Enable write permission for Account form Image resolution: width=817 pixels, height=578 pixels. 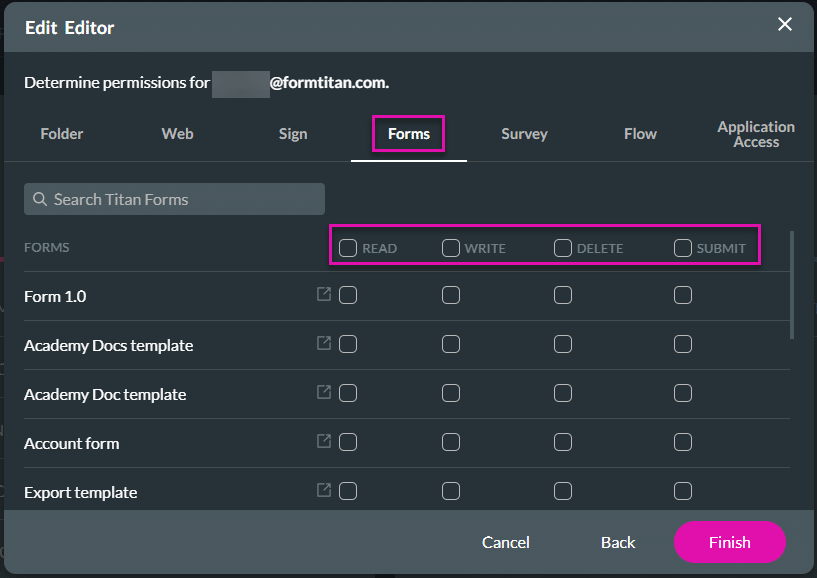pyautogui.click(x=451, y=442)
